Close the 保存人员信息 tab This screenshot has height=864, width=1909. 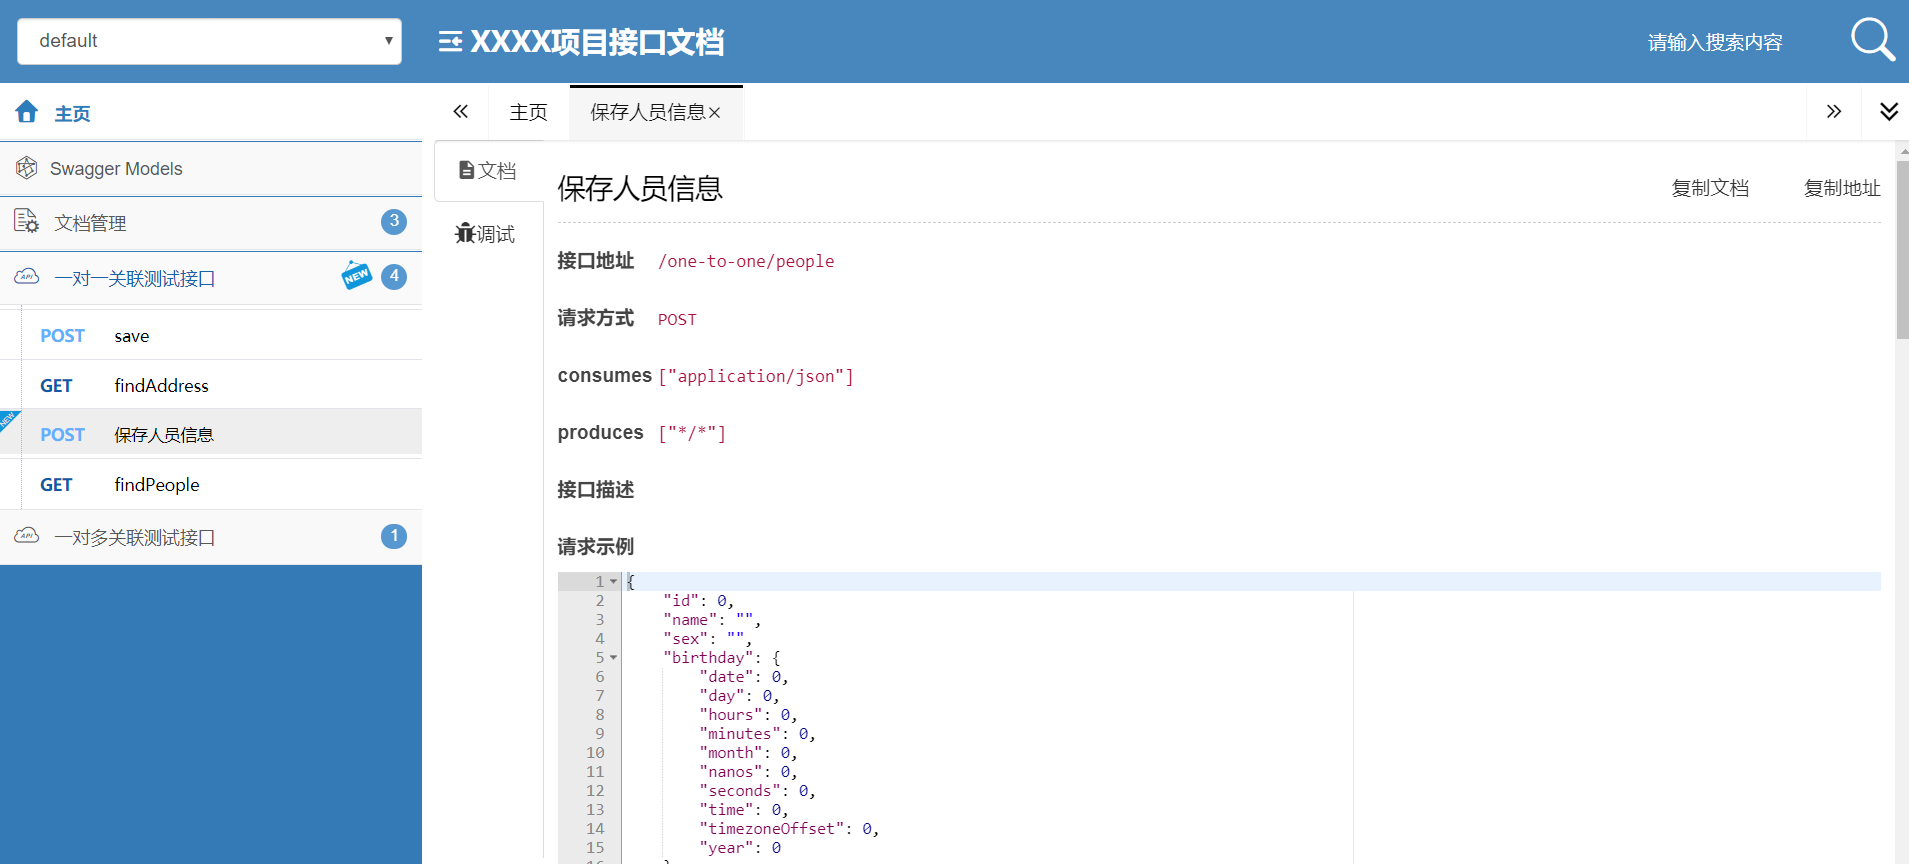click(715, 113)
